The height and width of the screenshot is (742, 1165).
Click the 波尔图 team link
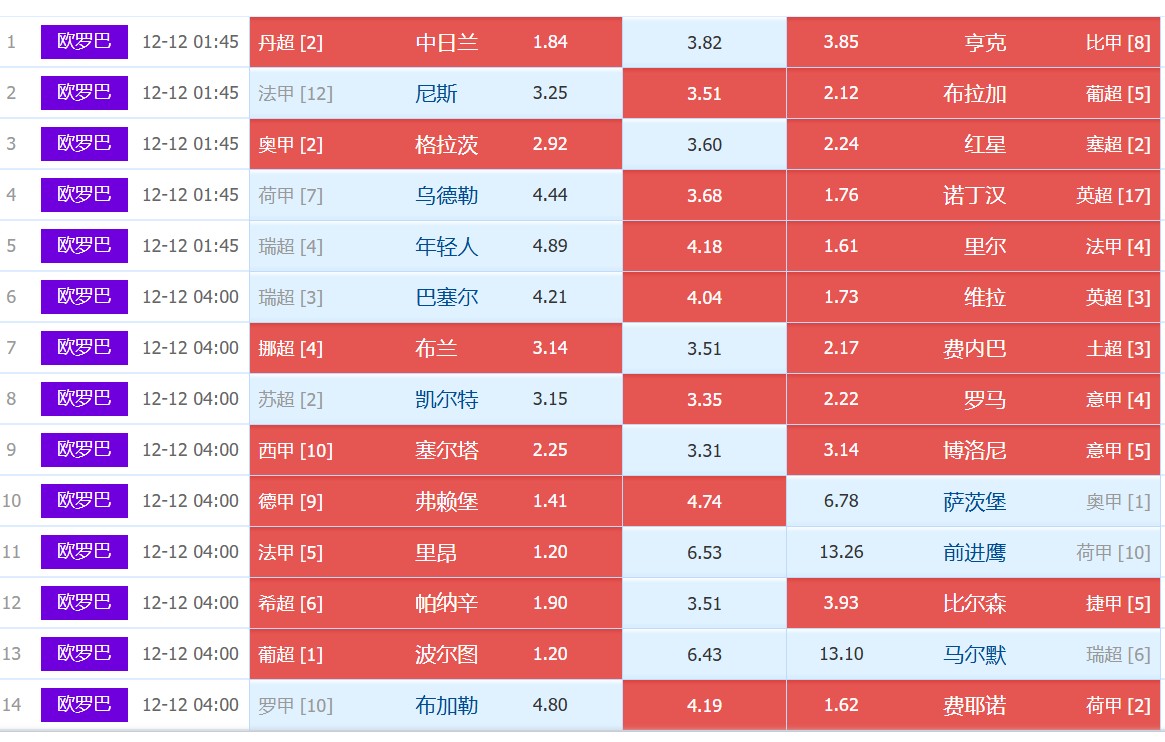click(447, 654)
